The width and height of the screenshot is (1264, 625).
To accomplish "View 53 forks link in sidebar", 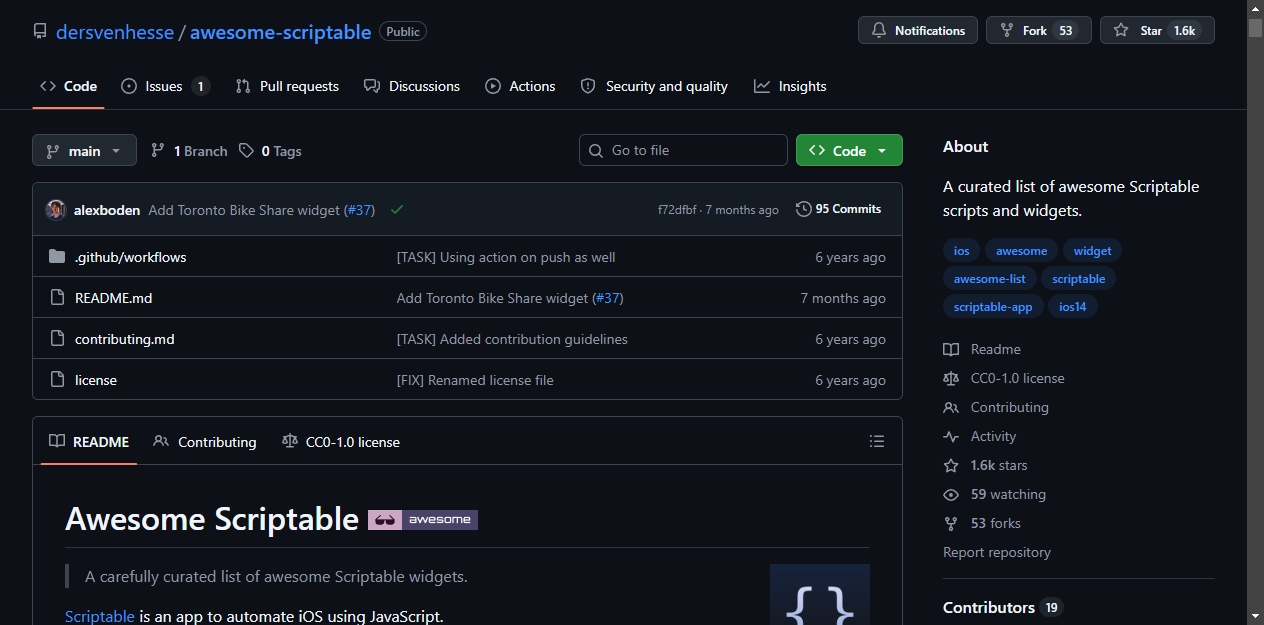I will tap(982, 523).
